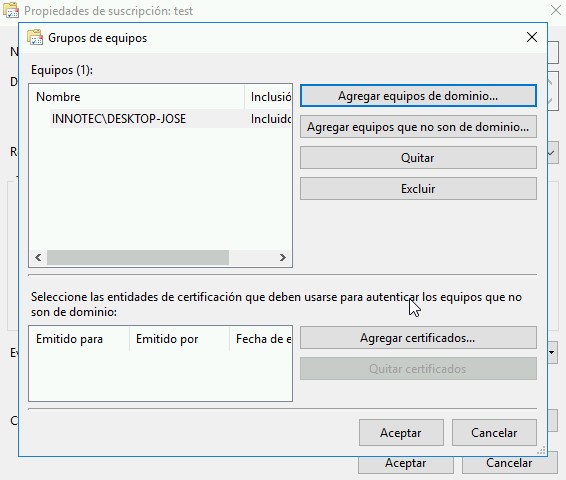The image size is (566, 480).
Task: Click the resize grip at dialog corner
Action: click(541, 450)
